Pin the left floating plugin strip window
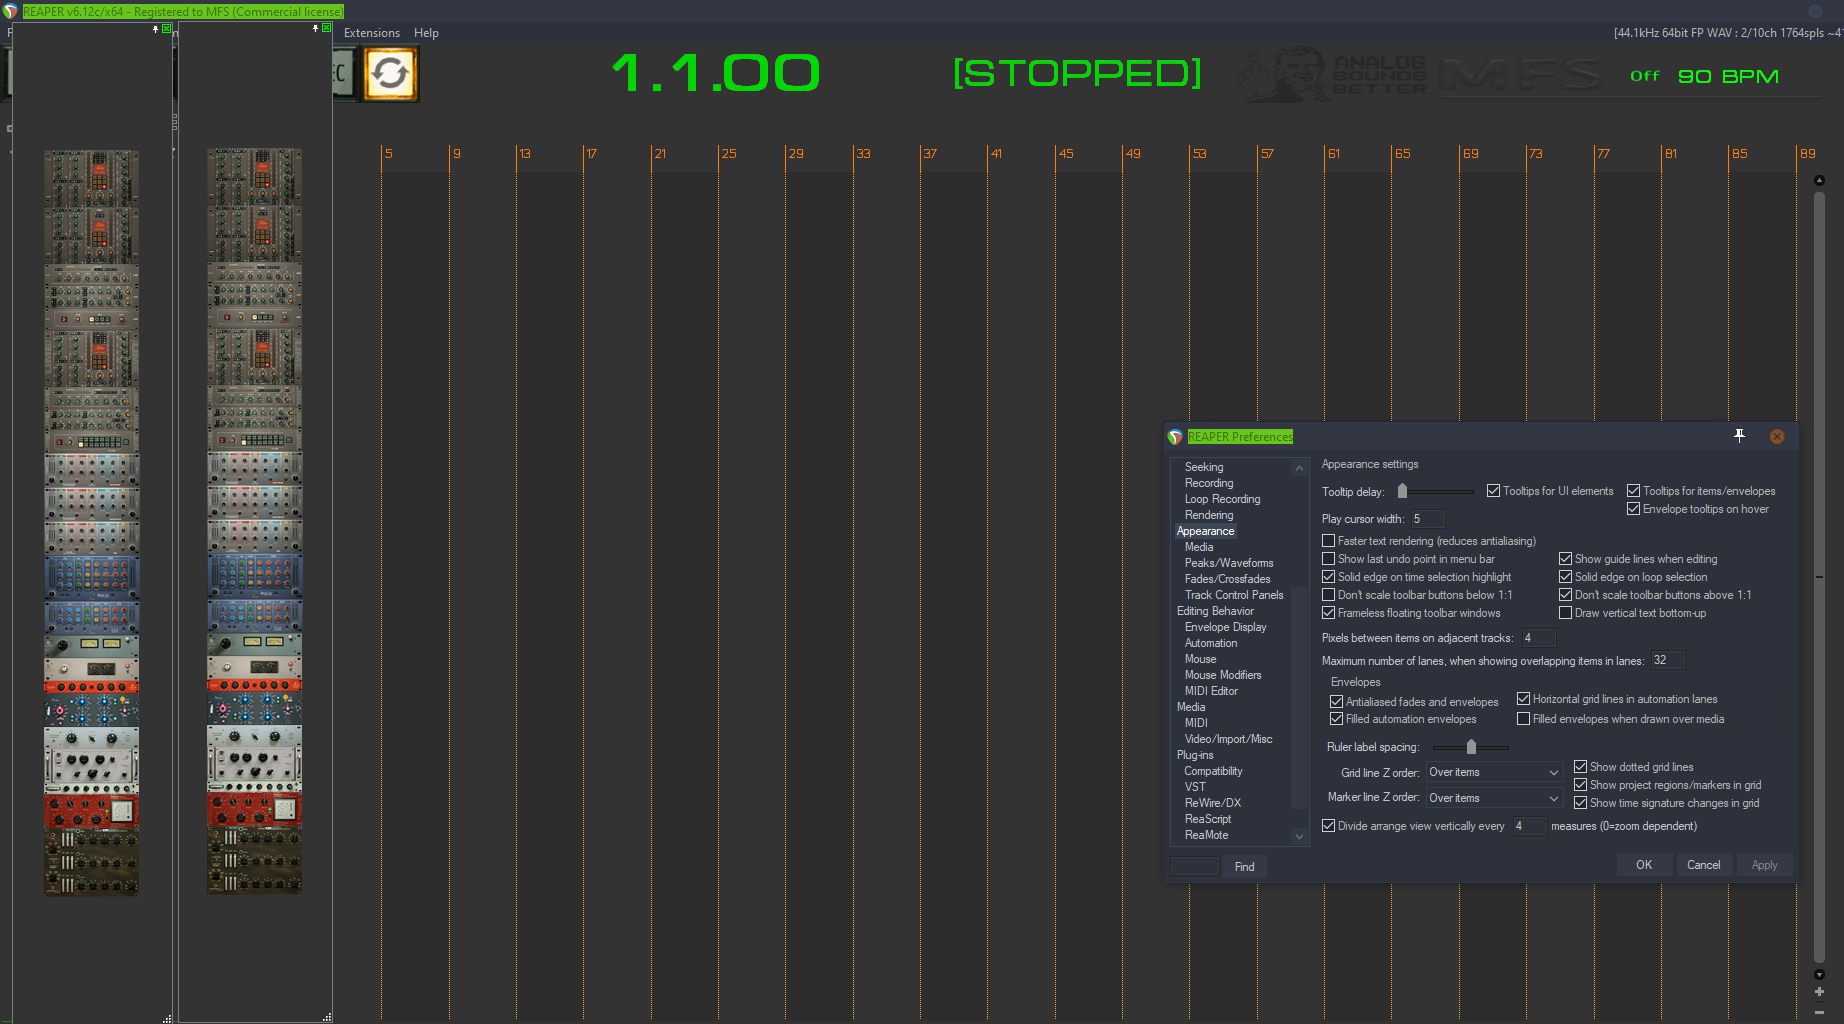This screenshot has height=1024, width=1844. coord(155,29)
